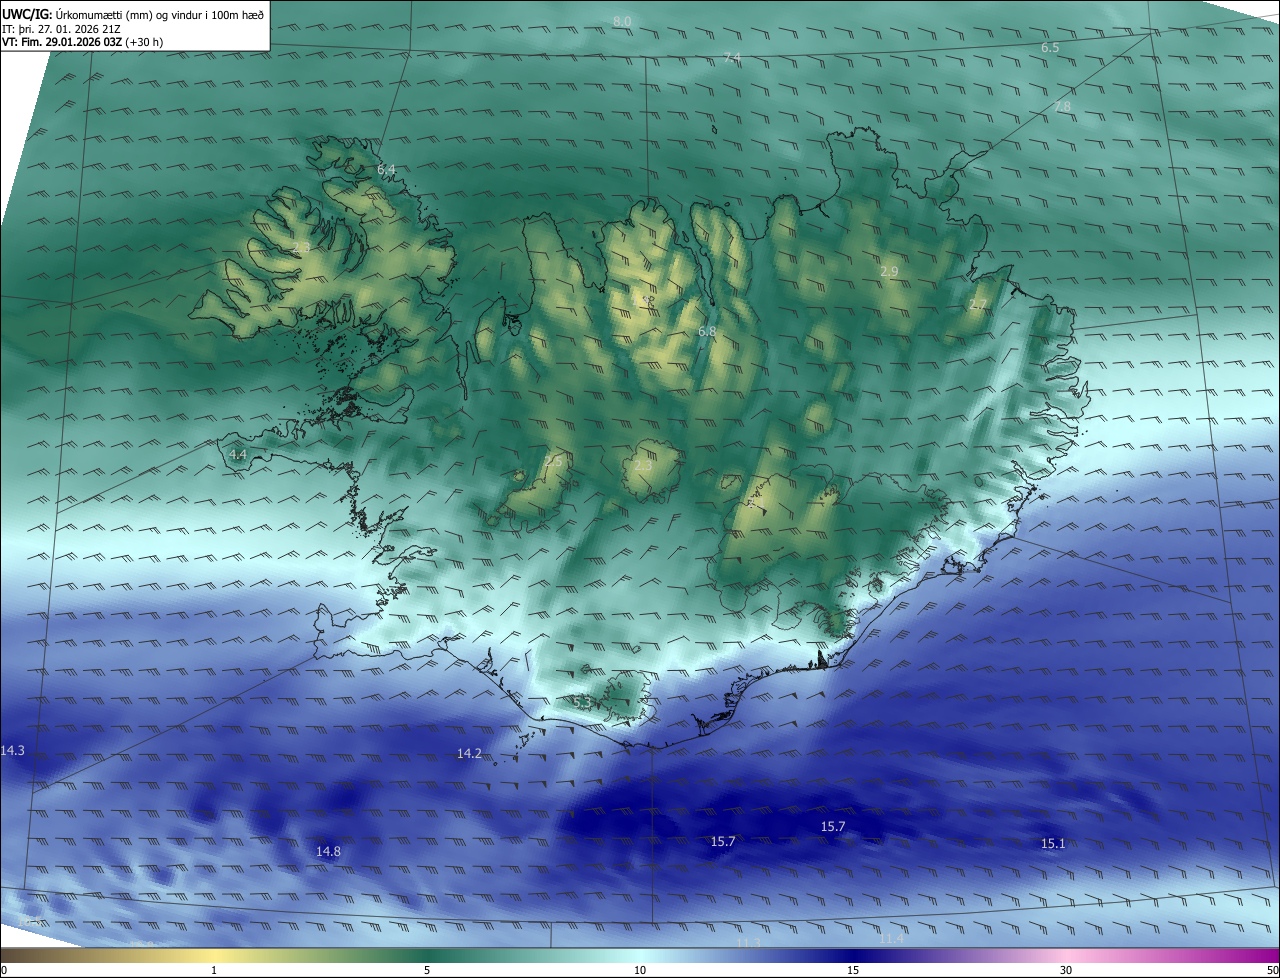1280x978 pixels.
Task: Click the colour scale tick label 50
Action: click(1272, 970)
